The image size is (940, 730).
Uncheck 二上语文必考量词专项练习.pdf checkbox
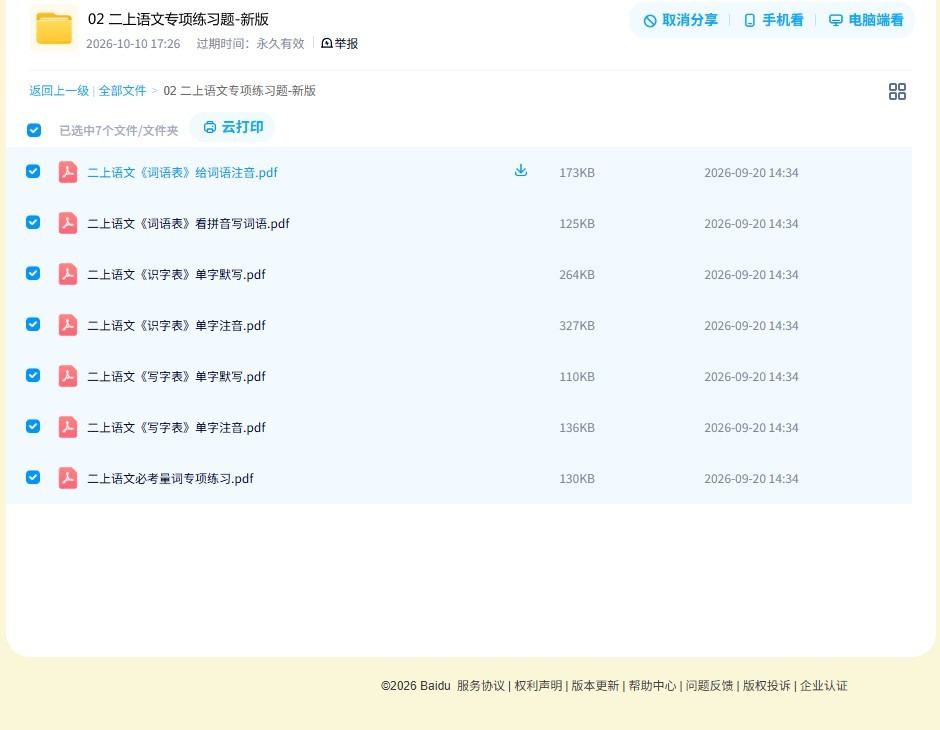click(x=33, y=477)
